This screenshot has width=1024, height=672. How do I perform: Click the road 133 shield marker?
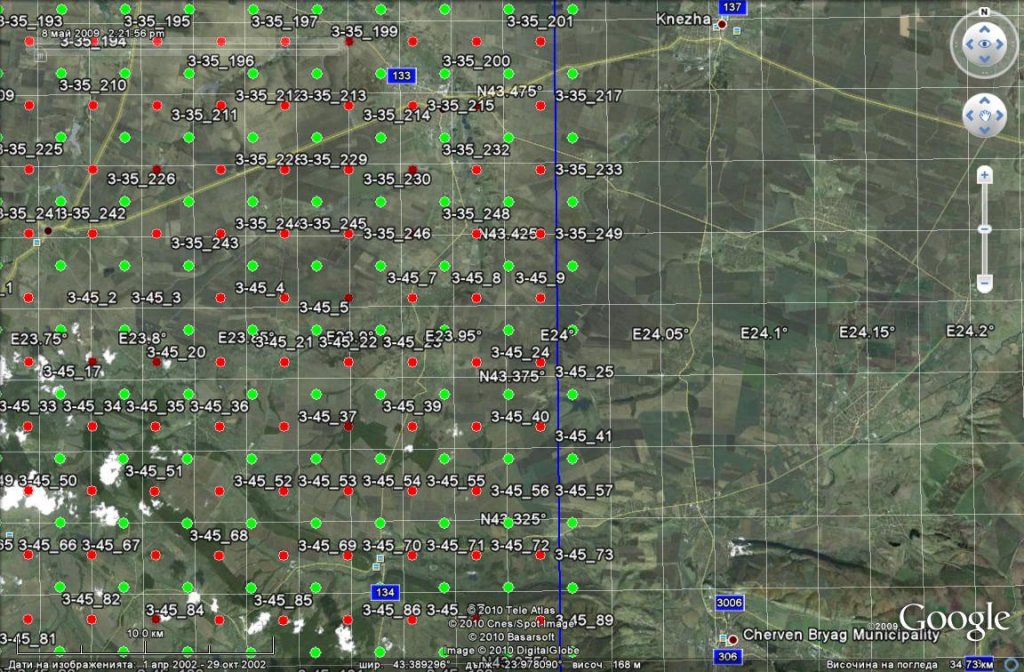402,76
